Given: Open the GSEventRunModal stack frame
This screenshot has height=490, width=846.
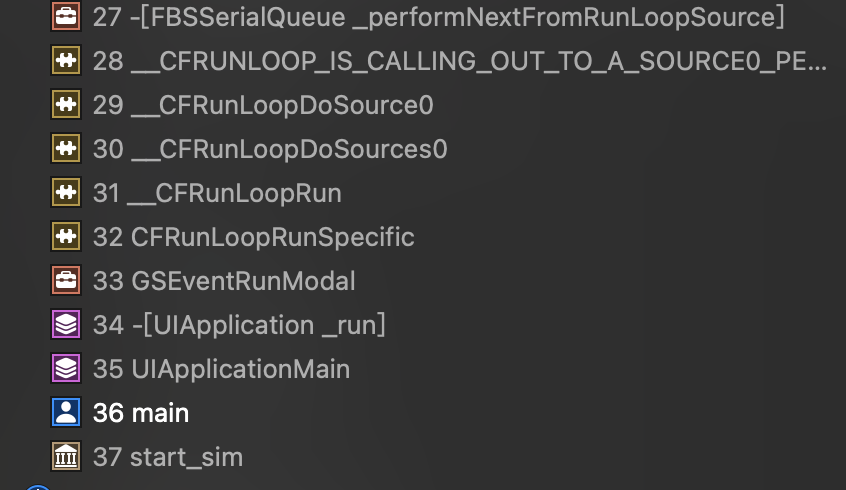Looking at the screenshot, I should pyautogui.click(x=224, y=281).
